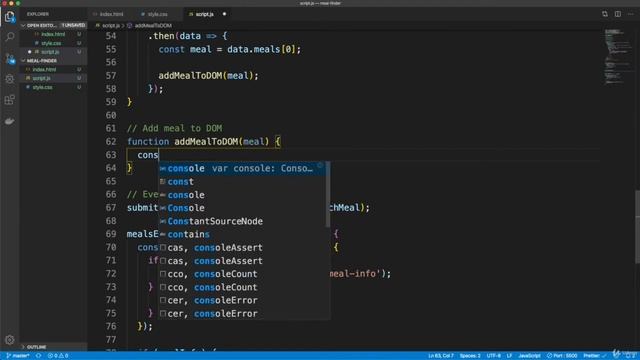This screenshot has width=640, height=360.
Task: Open the Explorer view in activity bar
Action: point(9,17)
